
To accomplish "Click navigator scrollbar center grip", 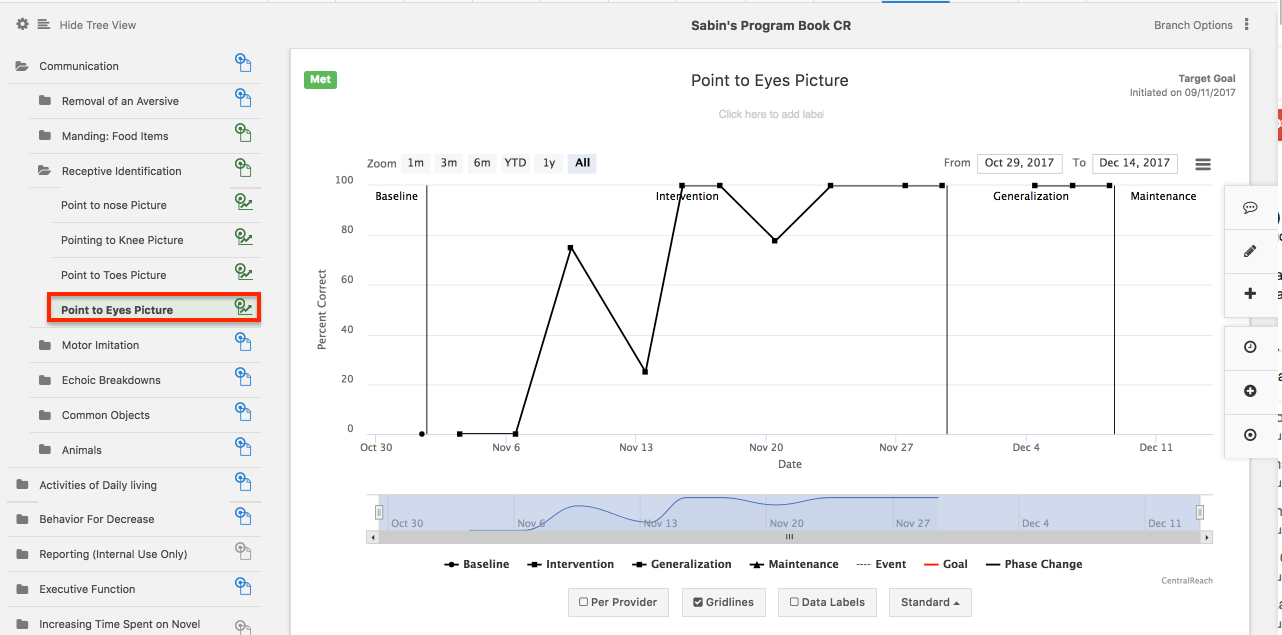I will click(x=789, y=537).
